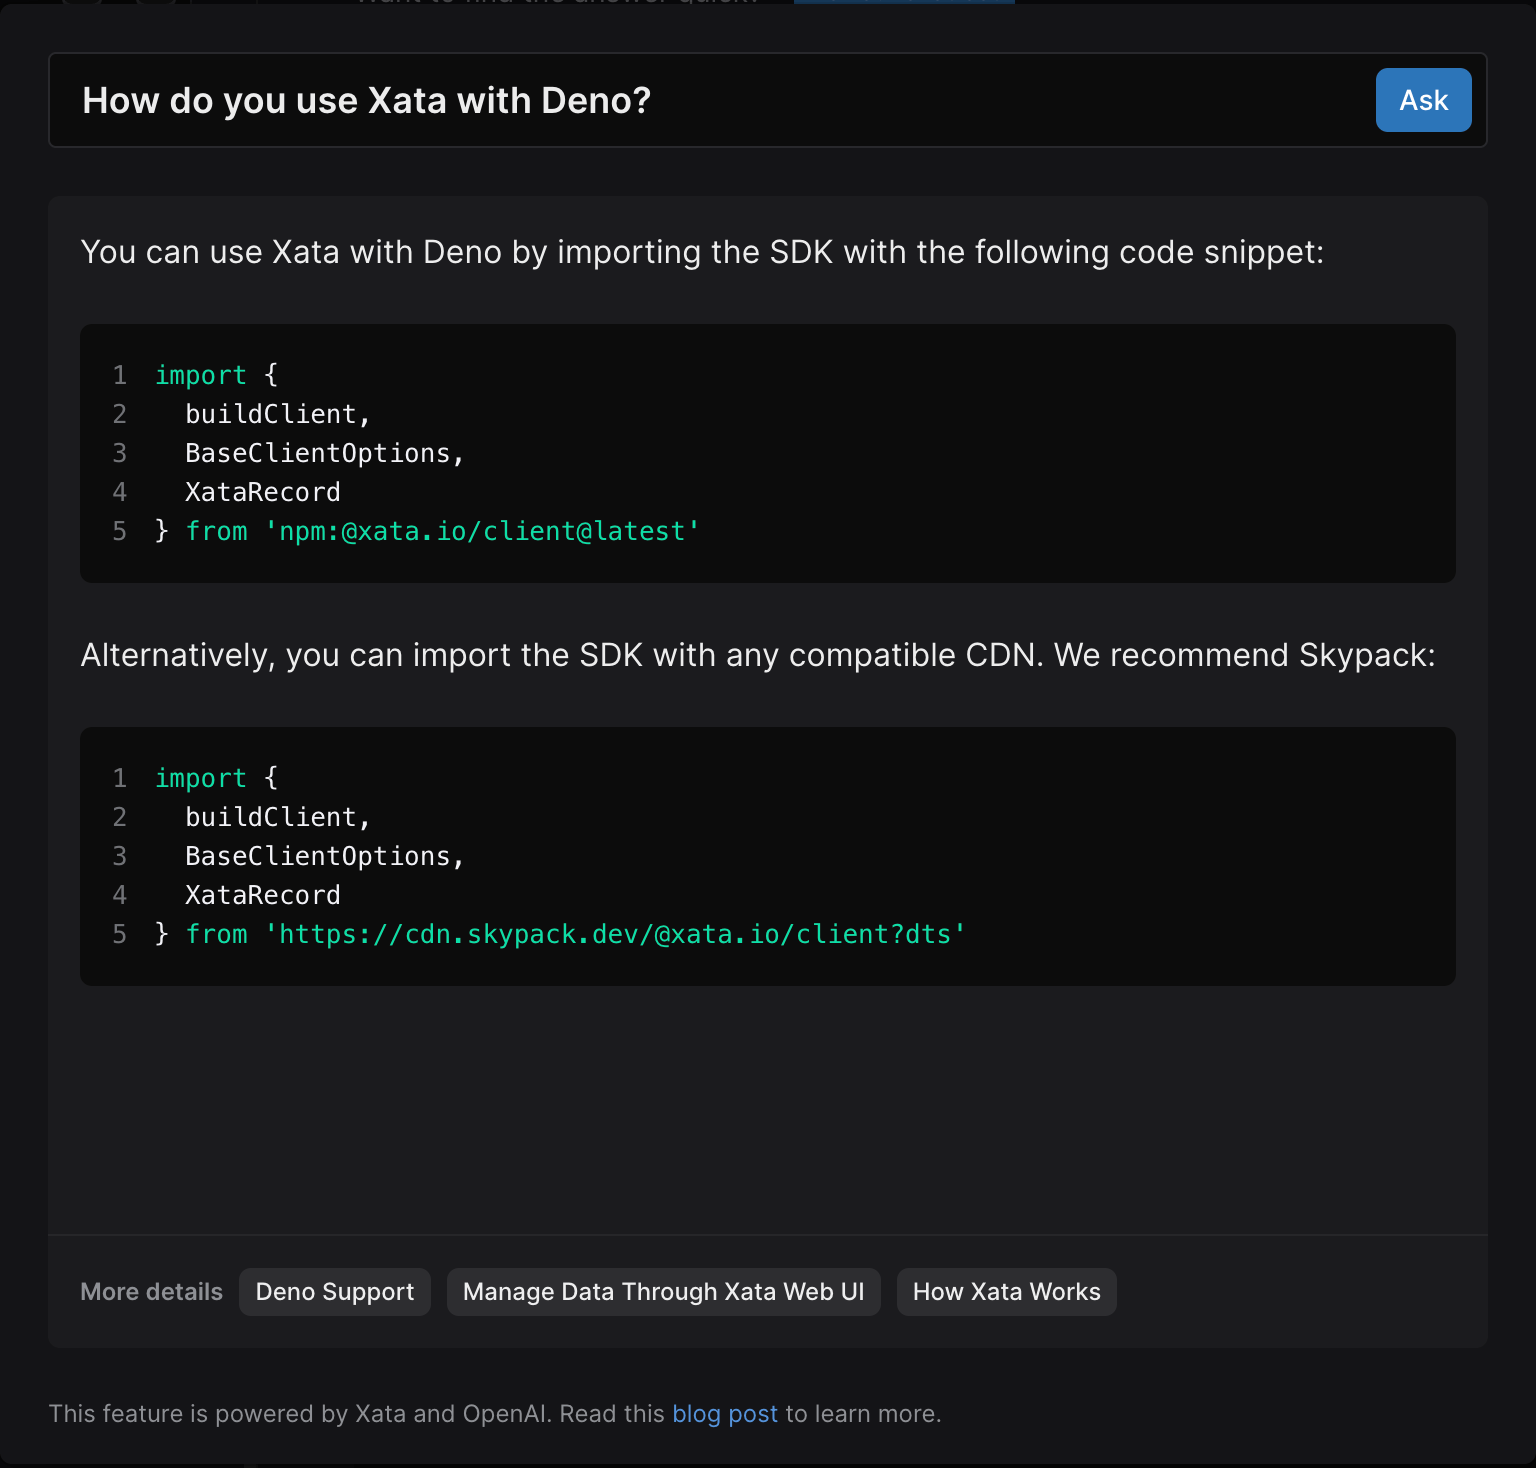1536x1468 pixels.
Task: Click the Skypack CDN URL in code
Action: click(614, 934)
